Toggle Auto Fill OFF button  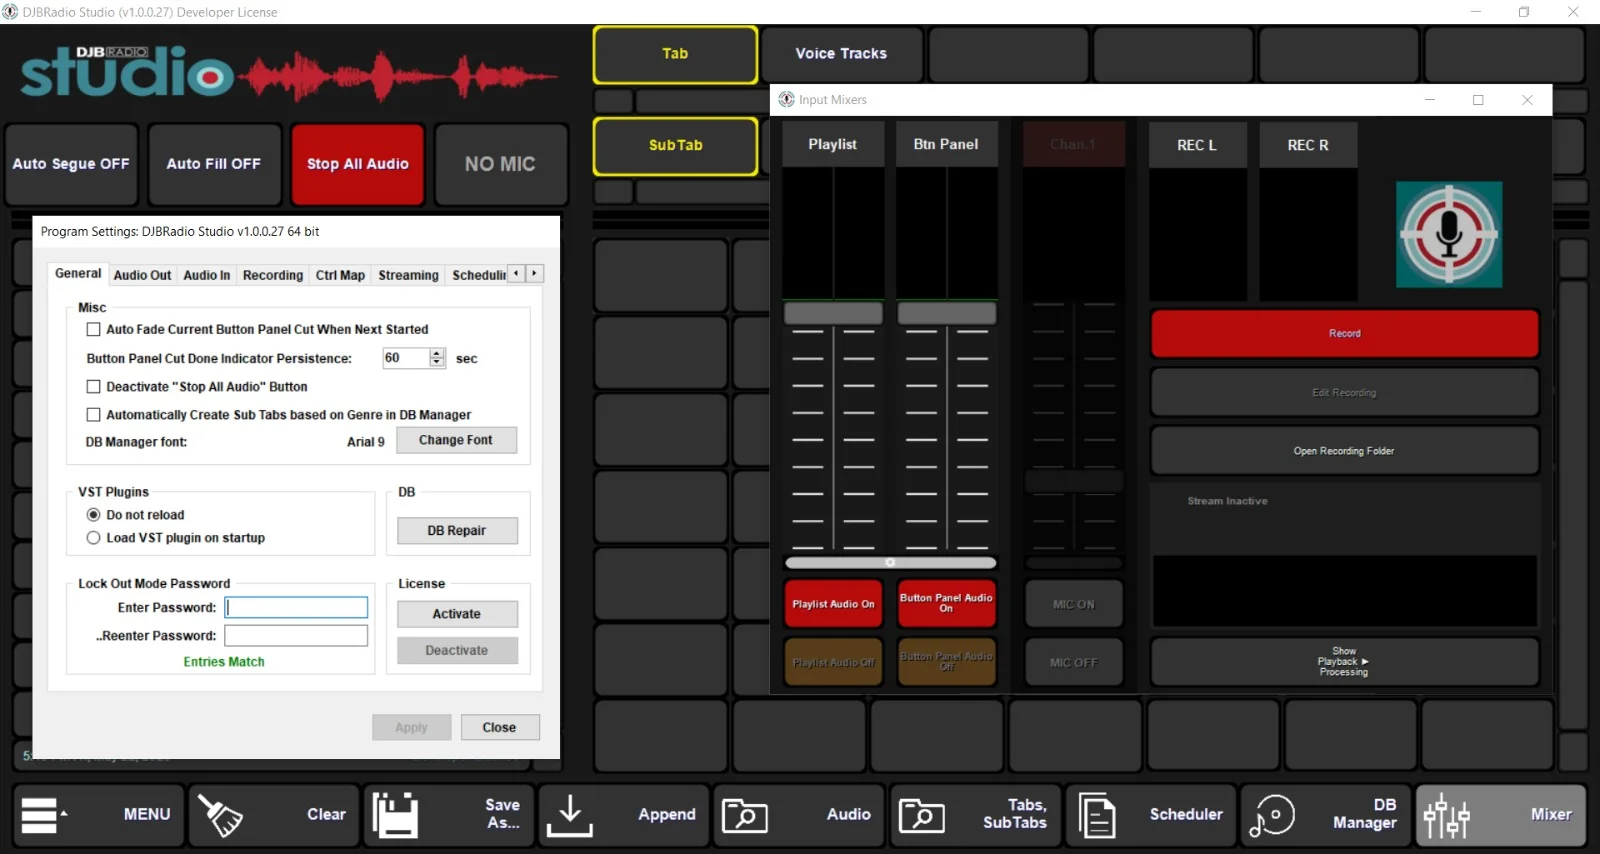(x=214, y=164)
